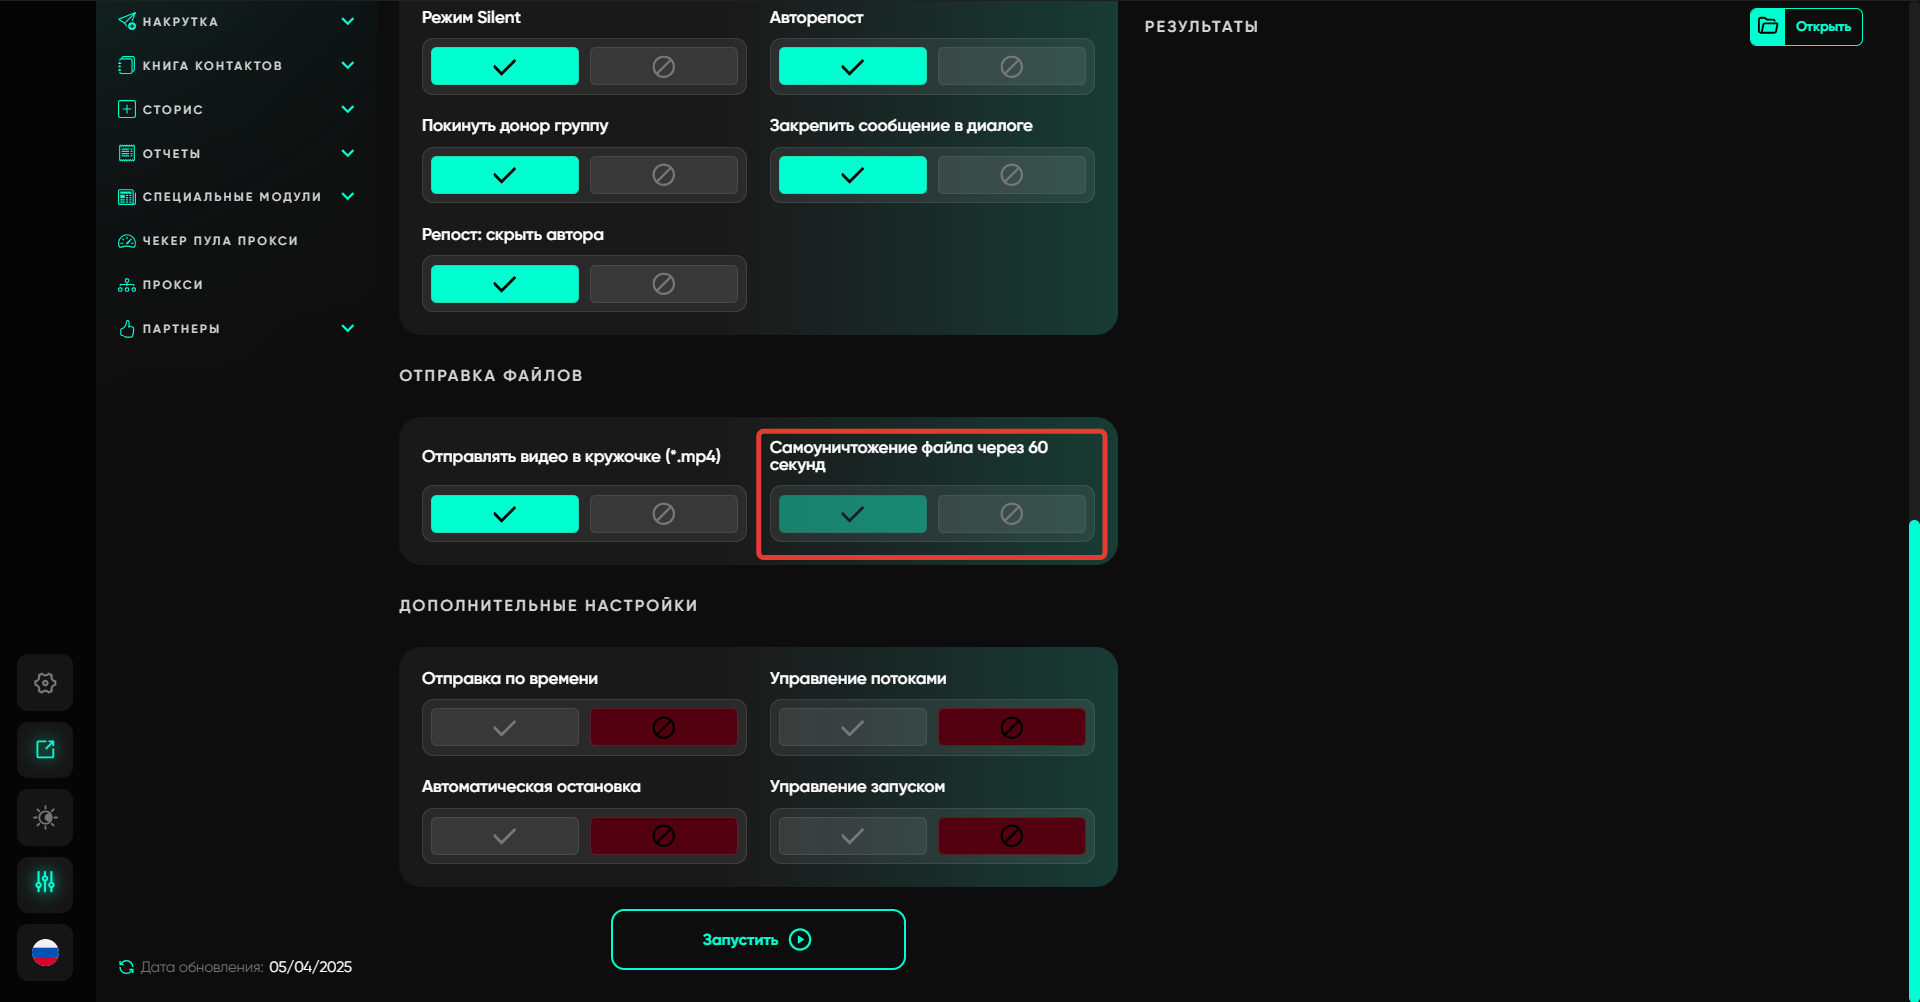
Task: Click the folder icon next to Открыть
Action: 1768,27
